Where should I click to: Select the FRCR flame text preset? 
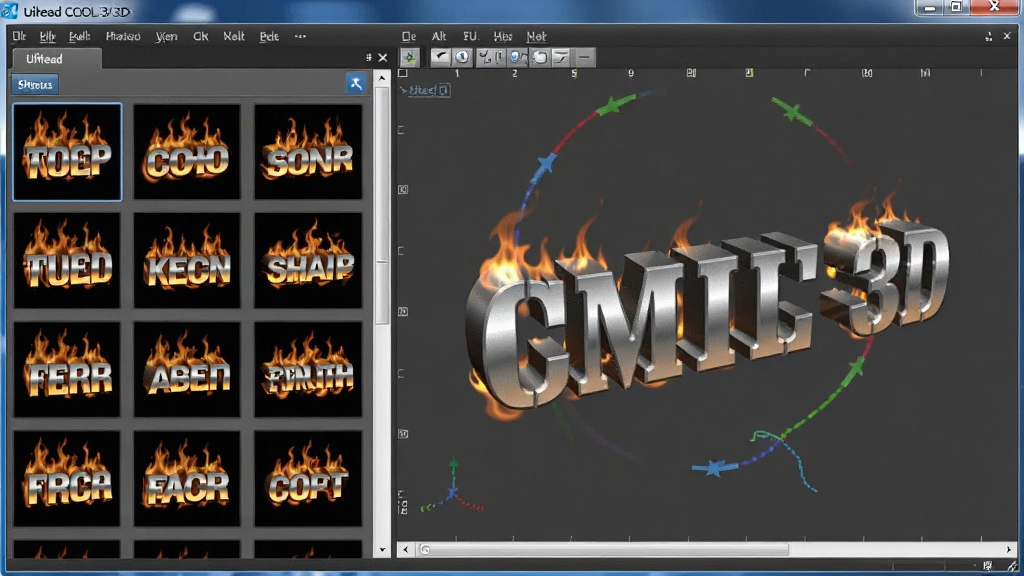[x=67, y=478]
